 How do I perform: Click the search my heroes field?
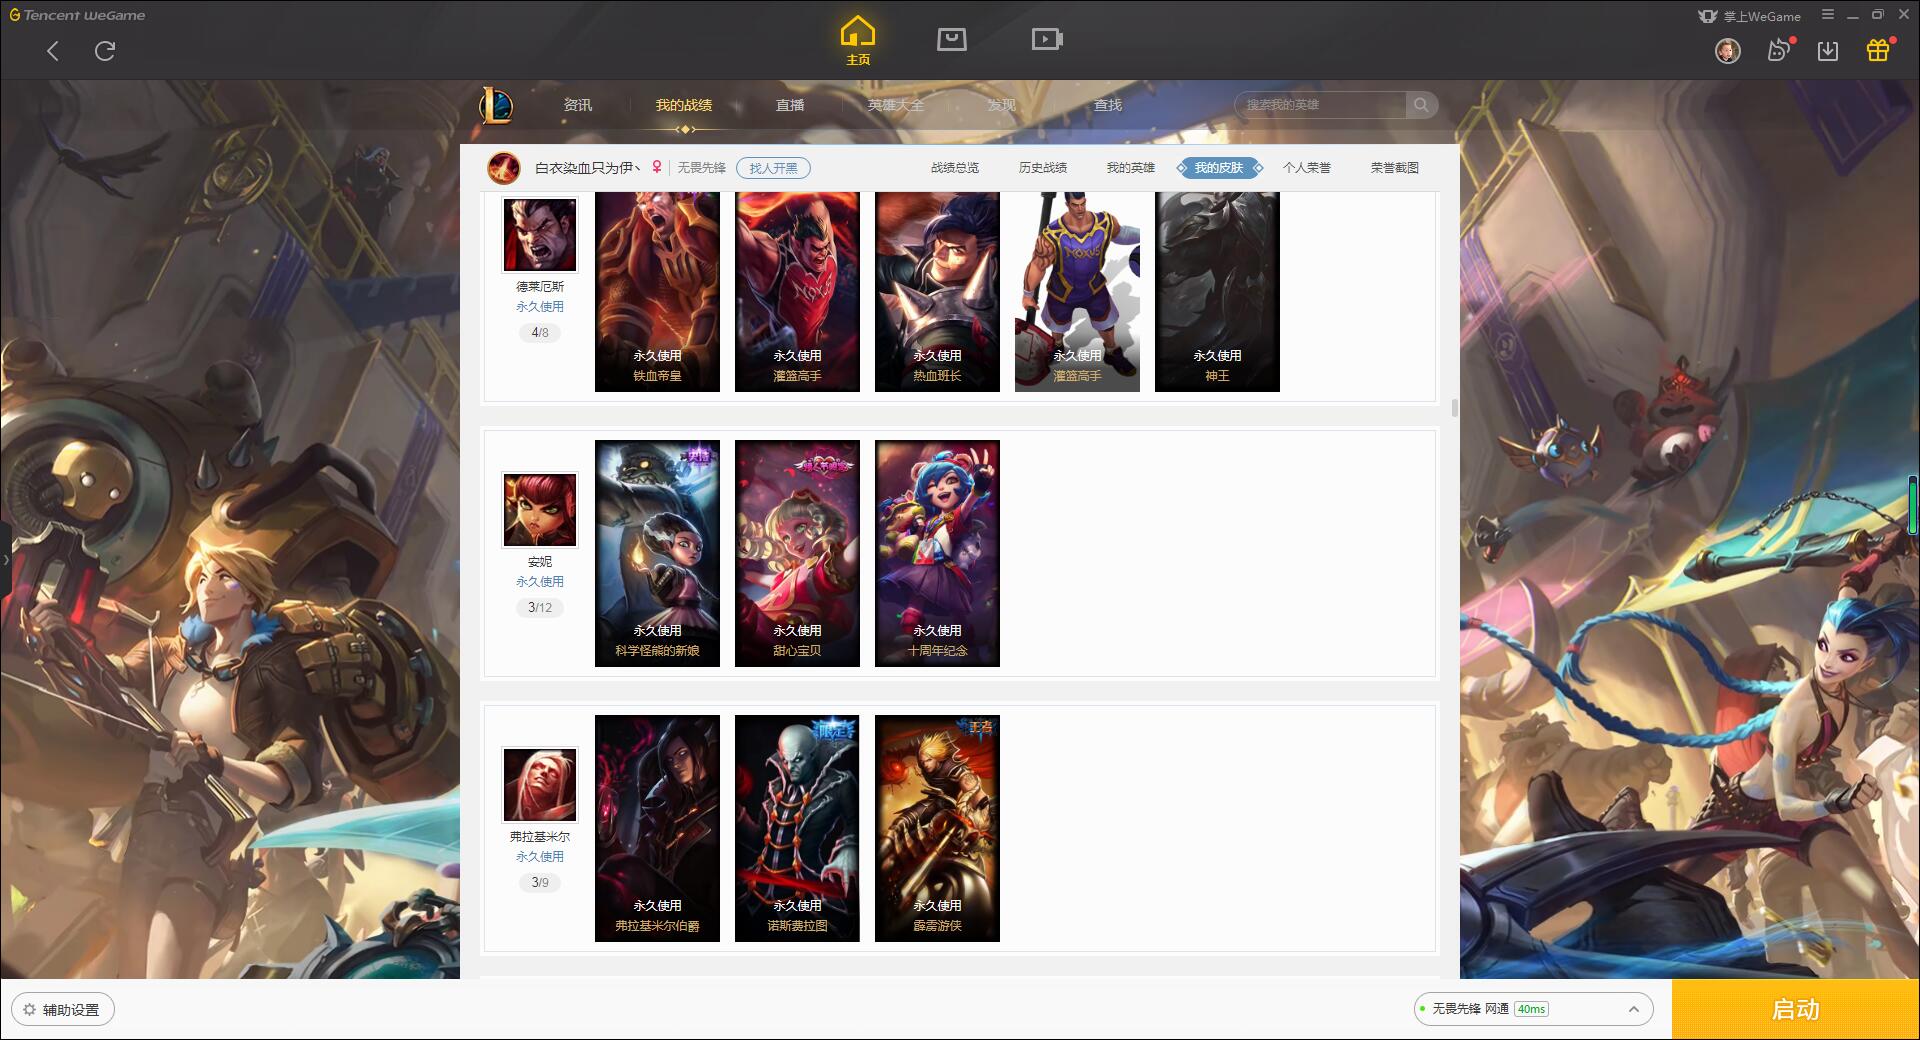1320,105
